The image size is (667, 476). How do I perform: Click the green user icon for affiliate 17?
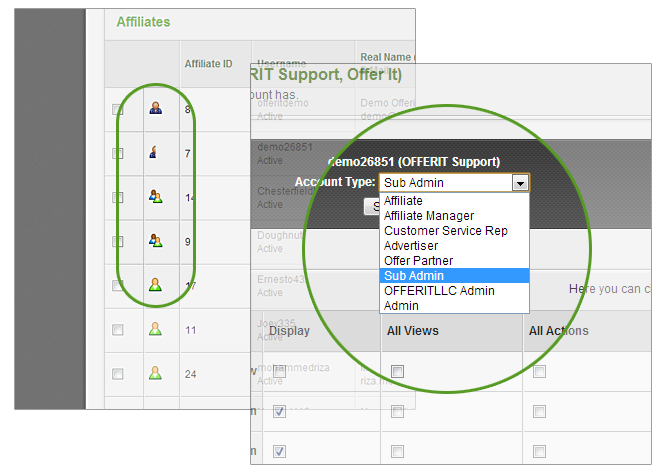point(155,285)
